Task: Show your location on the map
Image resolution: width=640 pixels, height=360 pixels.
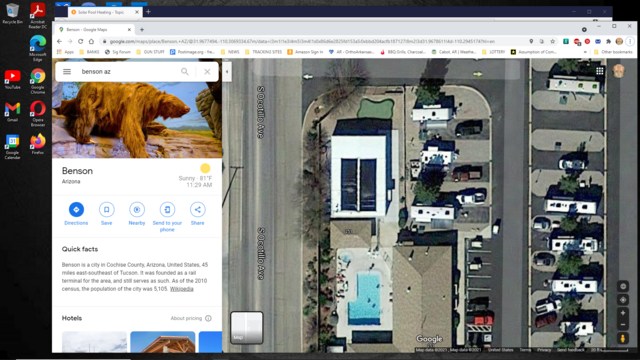Action: [x=623, y=300]
